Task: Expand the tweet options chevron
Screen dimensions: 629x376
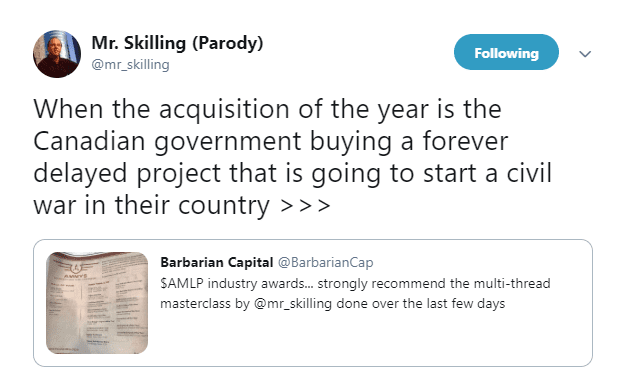Action: pos(585,53)
